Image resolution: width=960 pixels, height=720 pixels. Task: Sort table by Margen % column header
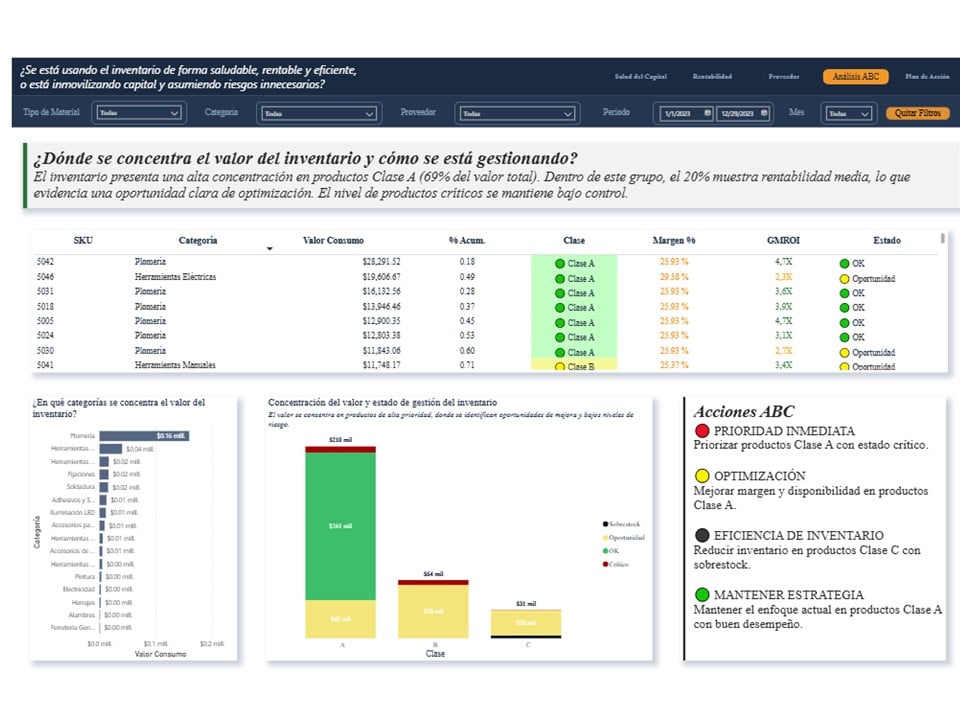coord(673,241)
